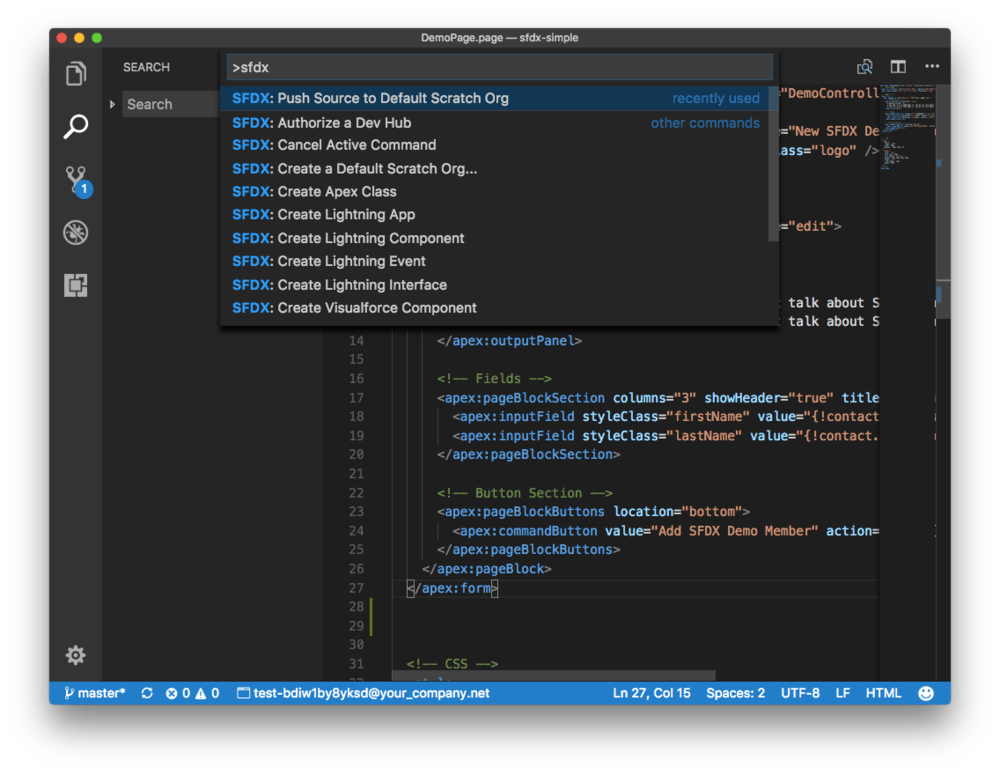Click the </apex:pageBlock> closing tag
1000x775 pixels.
tap(487, 568)
